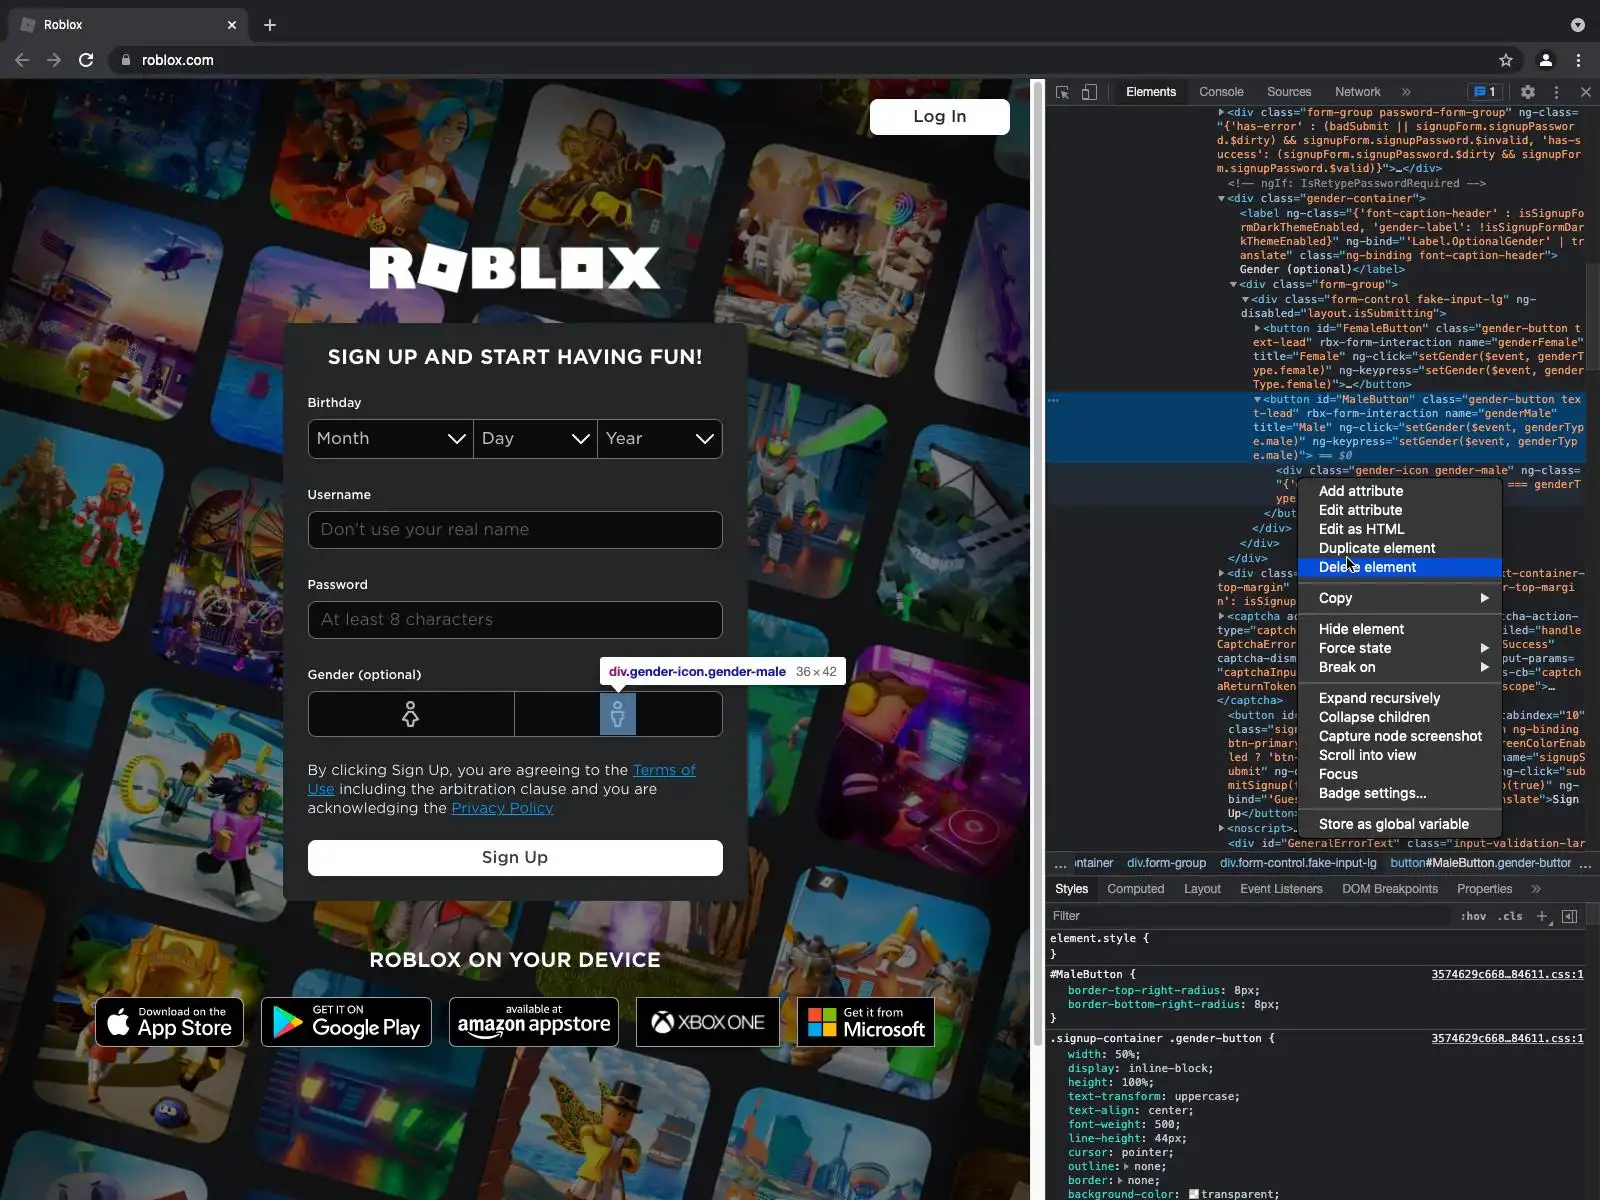The image size is (1600, 1200).
Task: Select the female gender icon
Action: pos(410,714)
